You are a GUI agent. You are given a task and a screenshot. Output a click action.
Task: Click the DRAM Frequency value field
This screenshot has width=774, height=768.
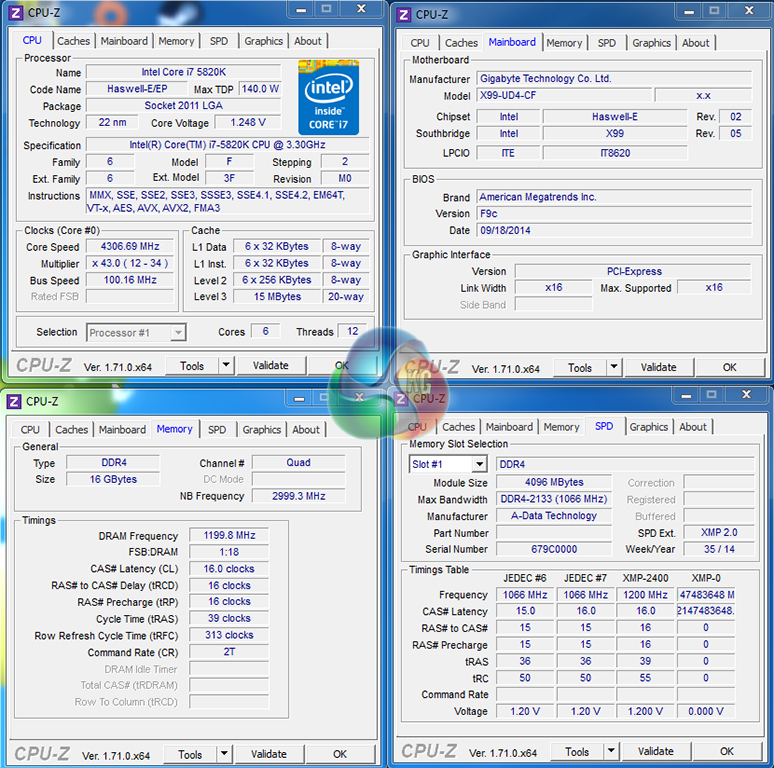229,536
